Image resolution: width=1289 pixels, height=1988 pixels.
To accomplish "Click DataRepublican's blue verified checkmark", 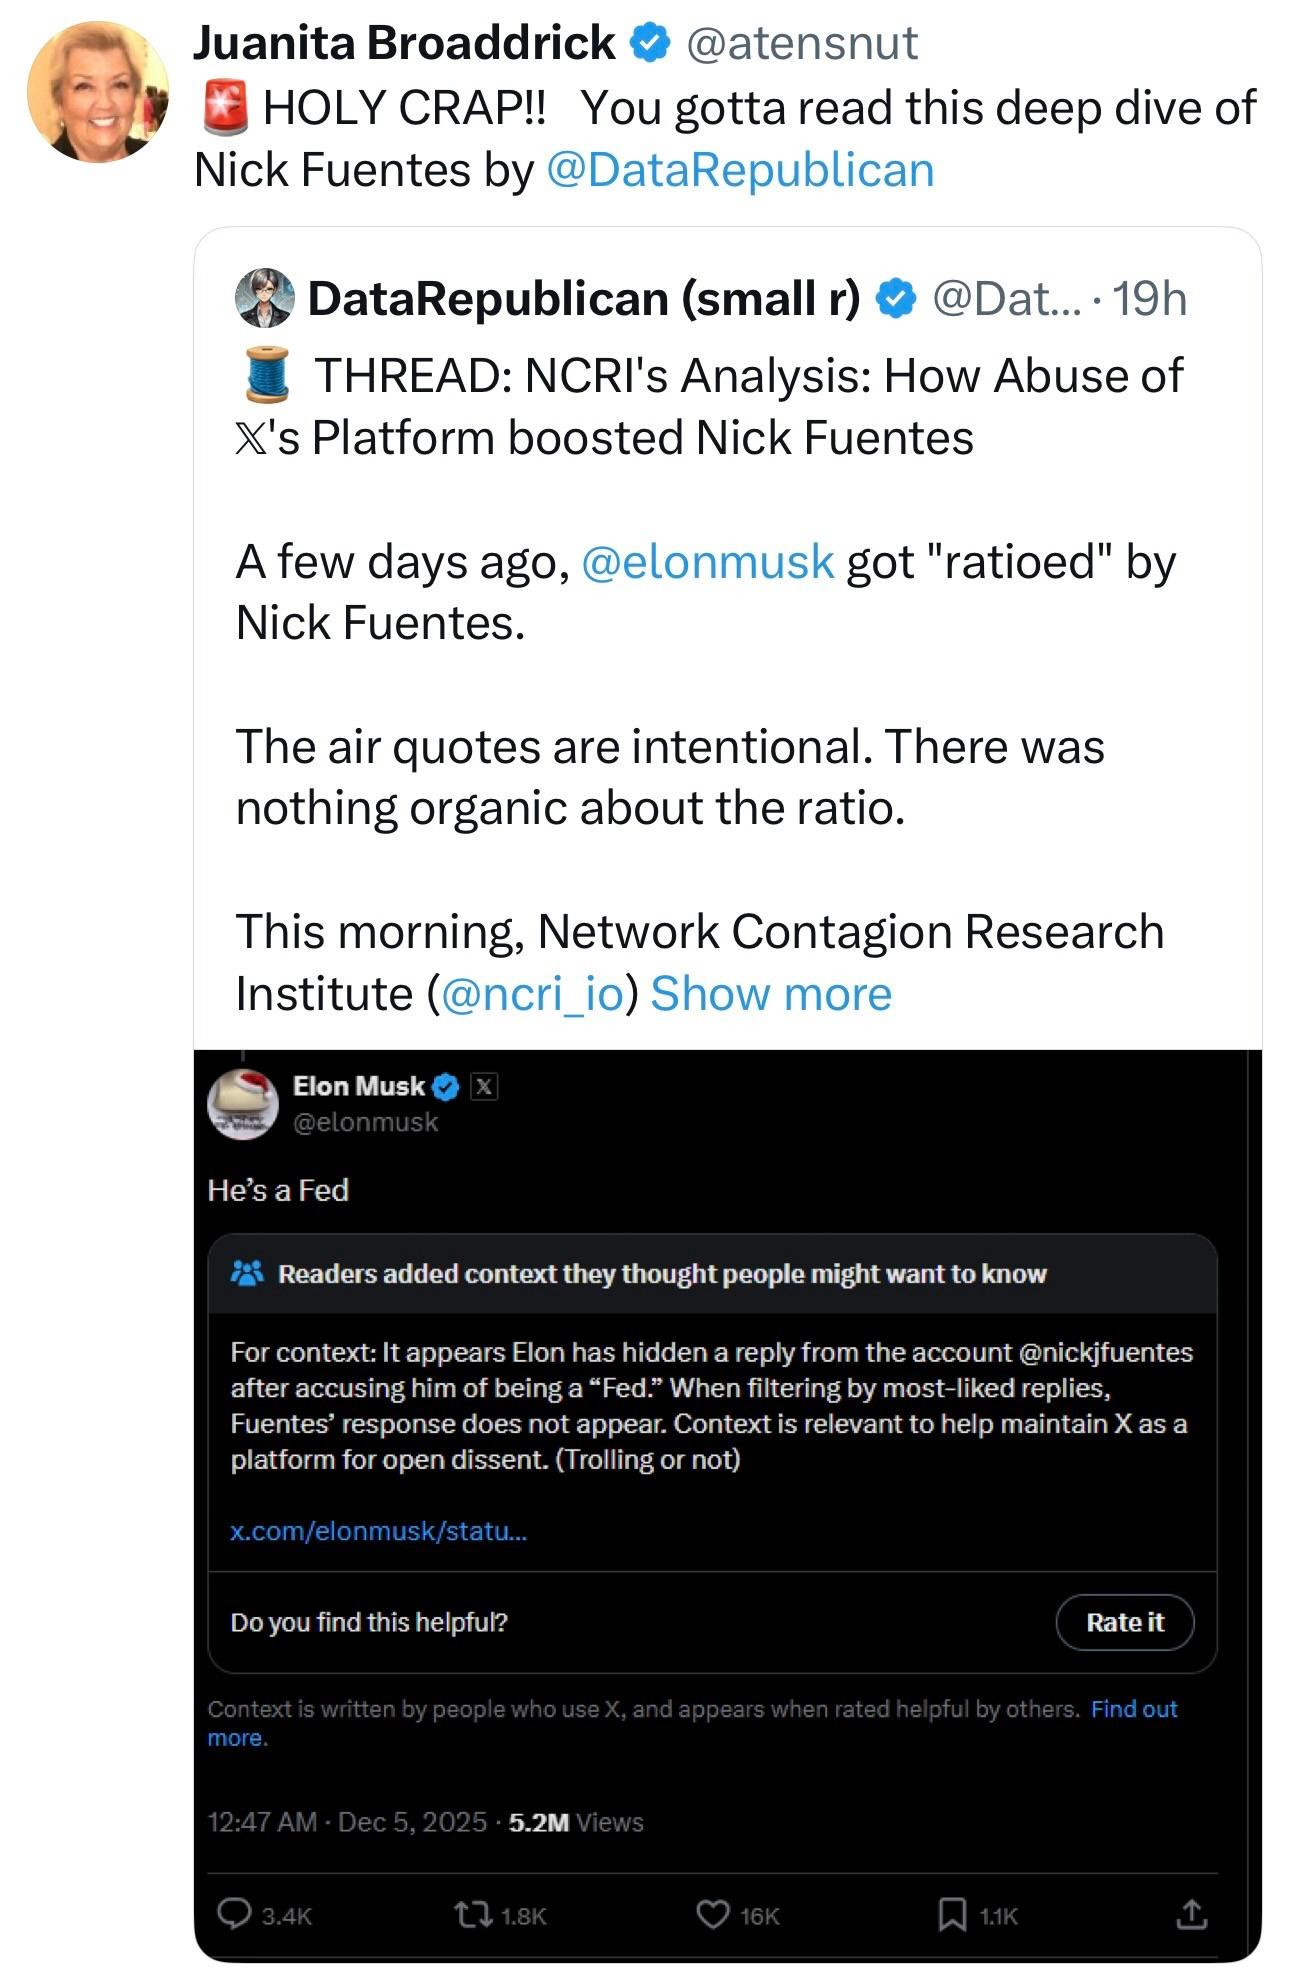I will (897, 298).
